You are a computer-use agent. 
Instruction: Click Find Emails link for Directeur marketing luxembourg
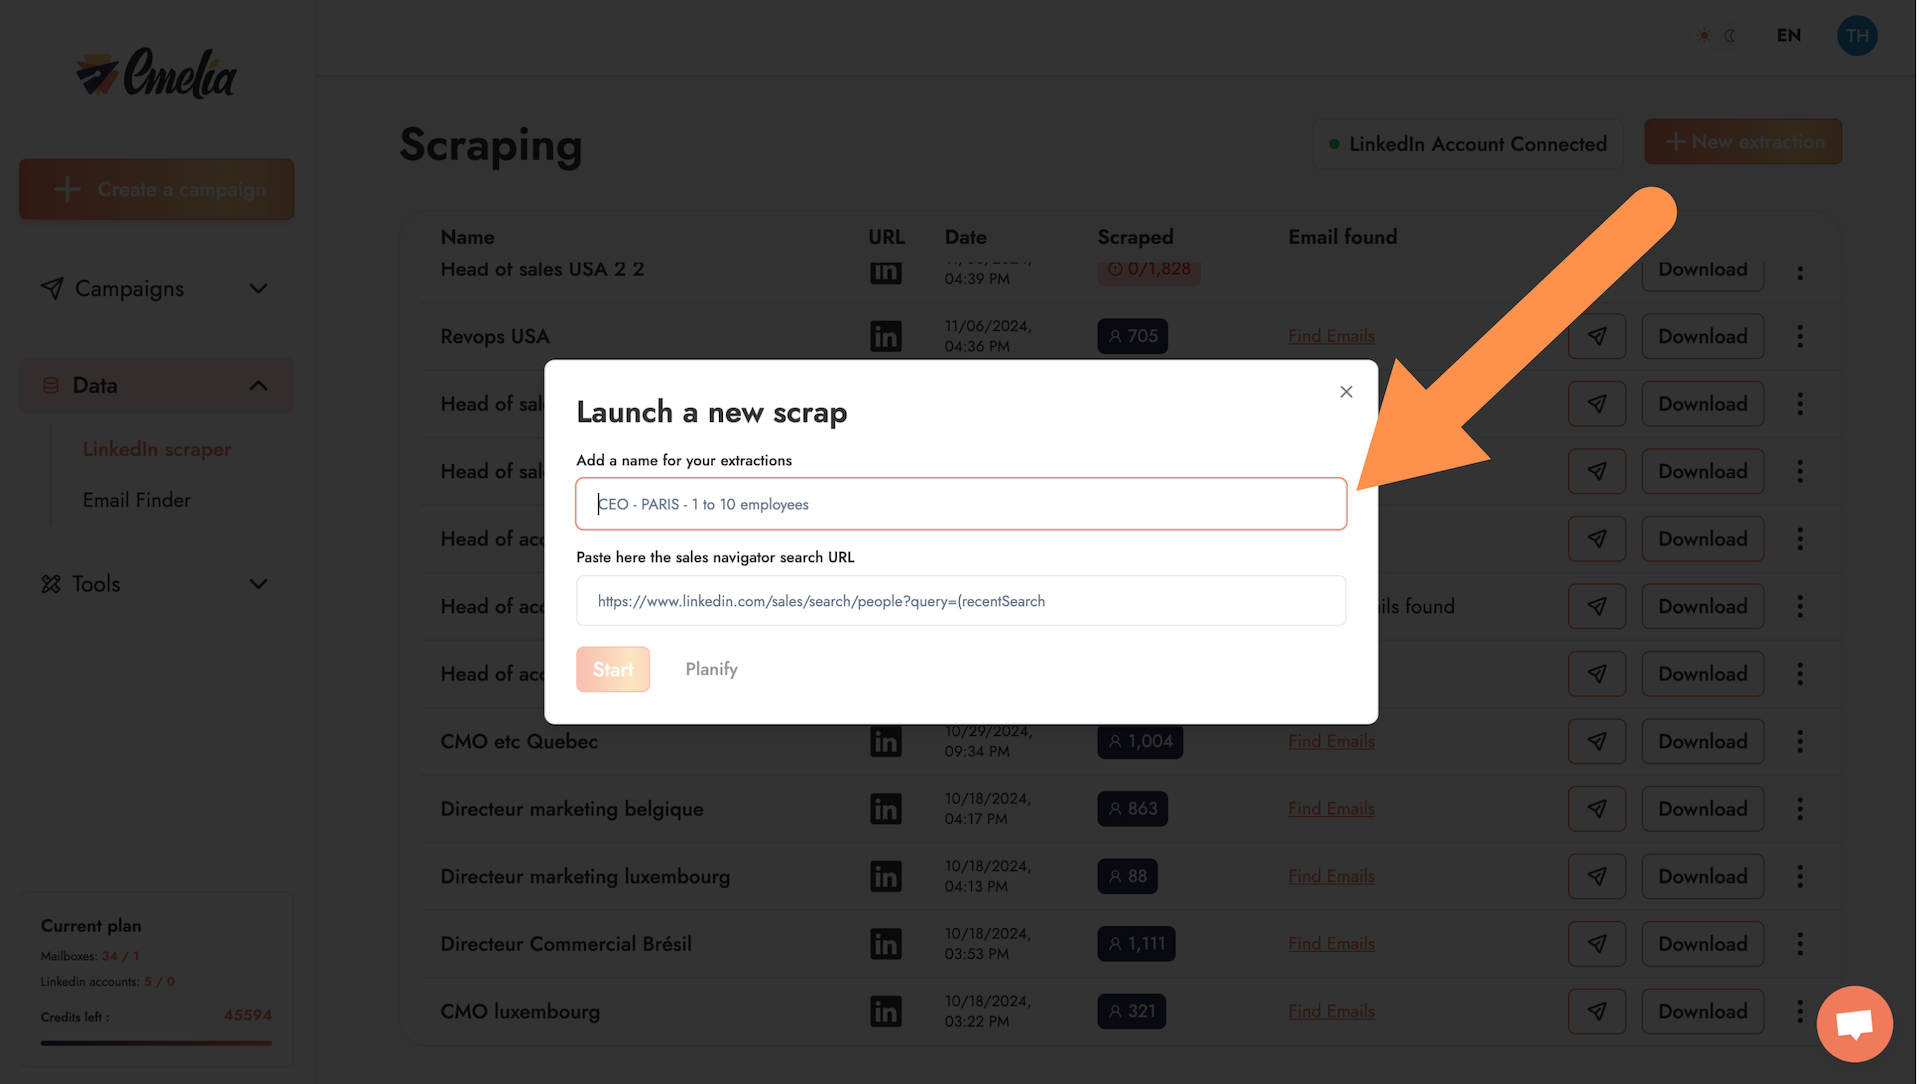tap(1331, 876)
